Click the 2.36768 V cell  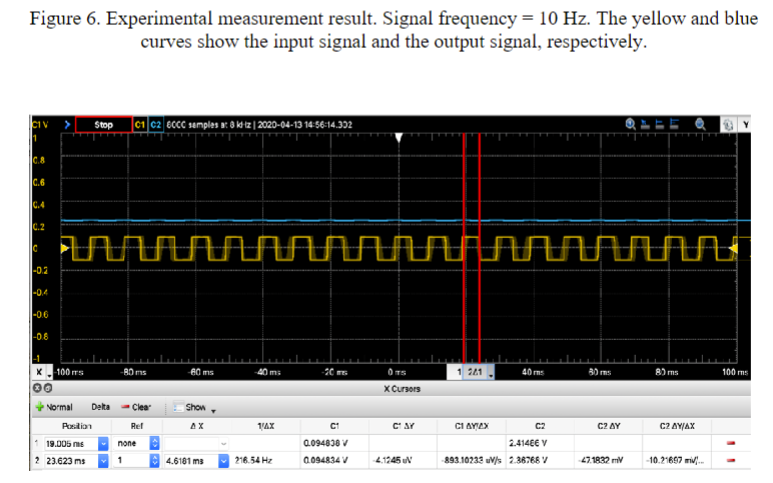point(527,460)
